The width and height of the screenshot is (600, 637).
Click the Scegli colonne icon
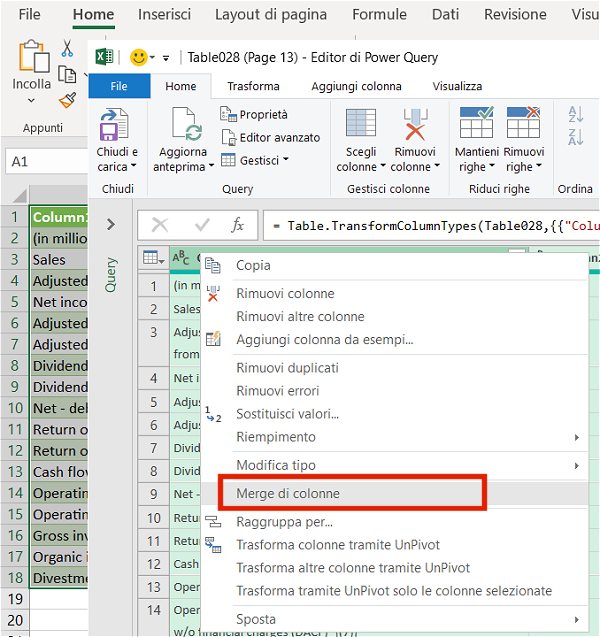[361, 122]
